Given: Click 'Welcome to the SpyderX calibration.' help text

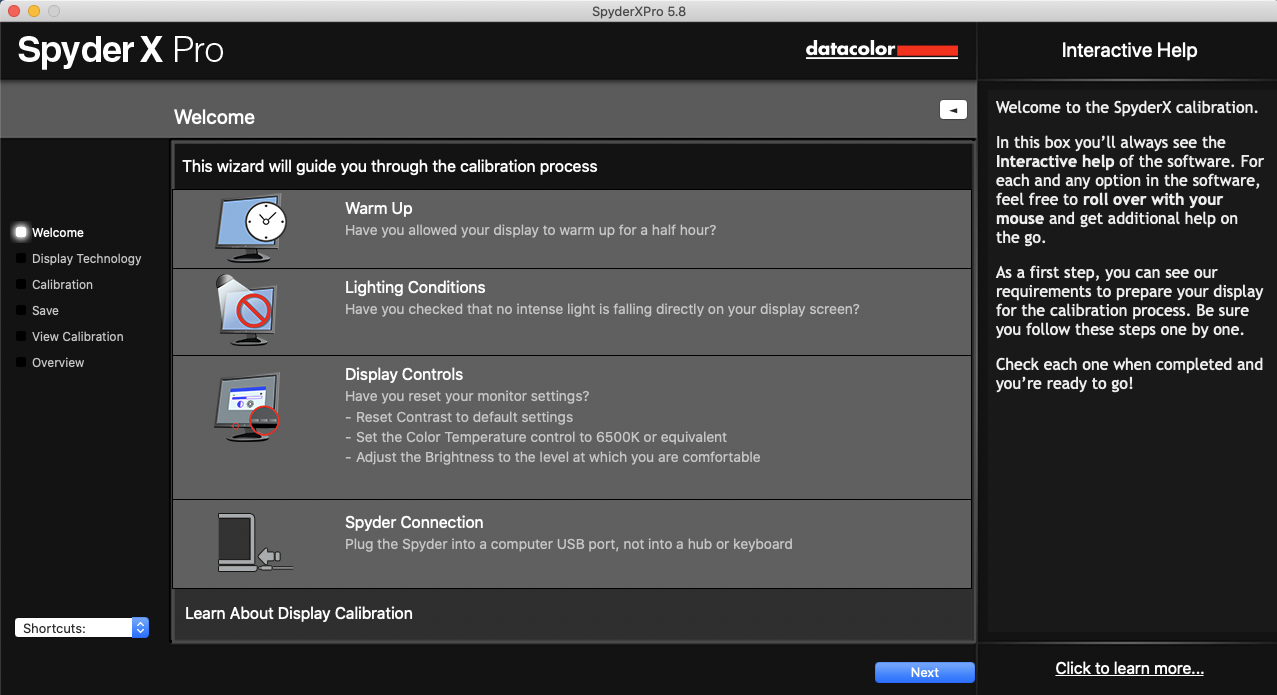Looking at the screenshot, I should (1125, 107).
